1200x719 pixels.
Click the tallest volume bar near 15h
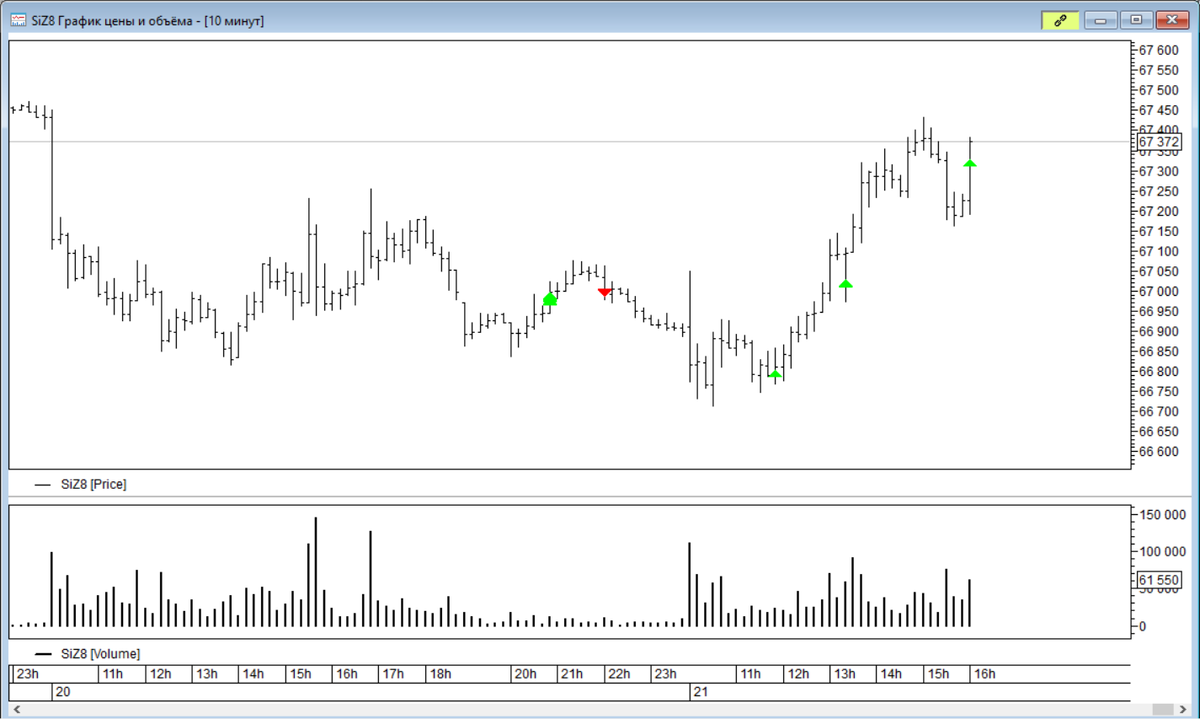316,572
